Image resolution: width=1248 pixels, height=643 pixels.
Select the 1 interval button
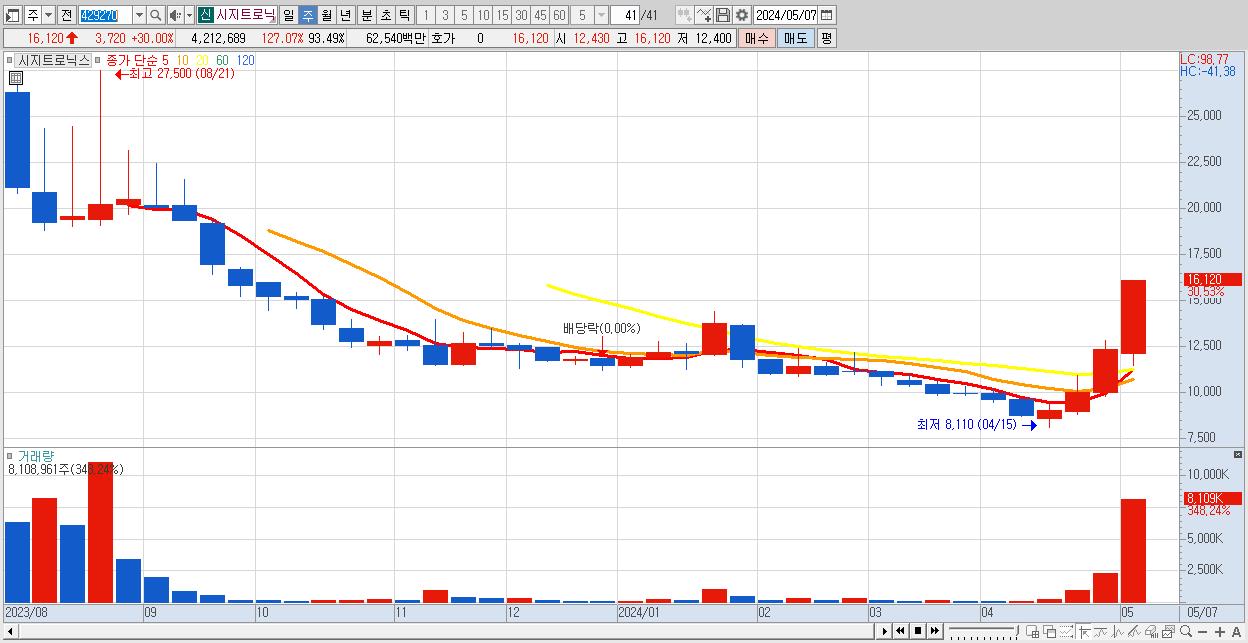coord(426,15)
